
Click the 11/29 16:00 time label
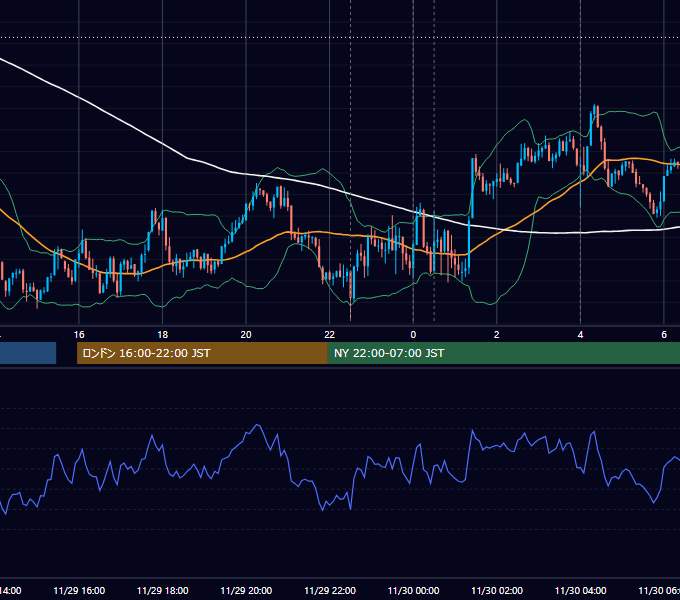[79, 590]
